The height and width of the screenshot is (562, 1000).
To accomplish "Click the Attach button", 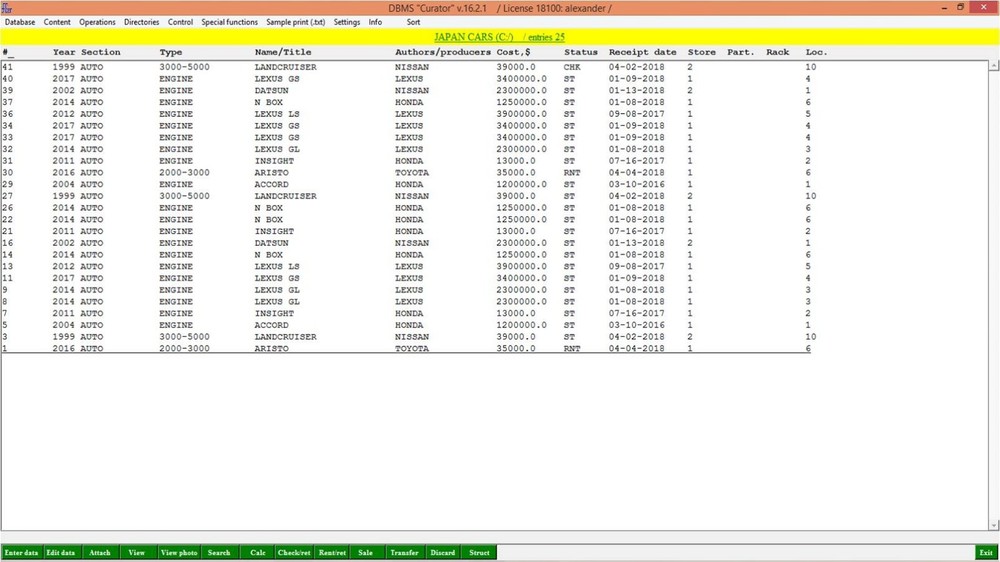I will [99, 552].
